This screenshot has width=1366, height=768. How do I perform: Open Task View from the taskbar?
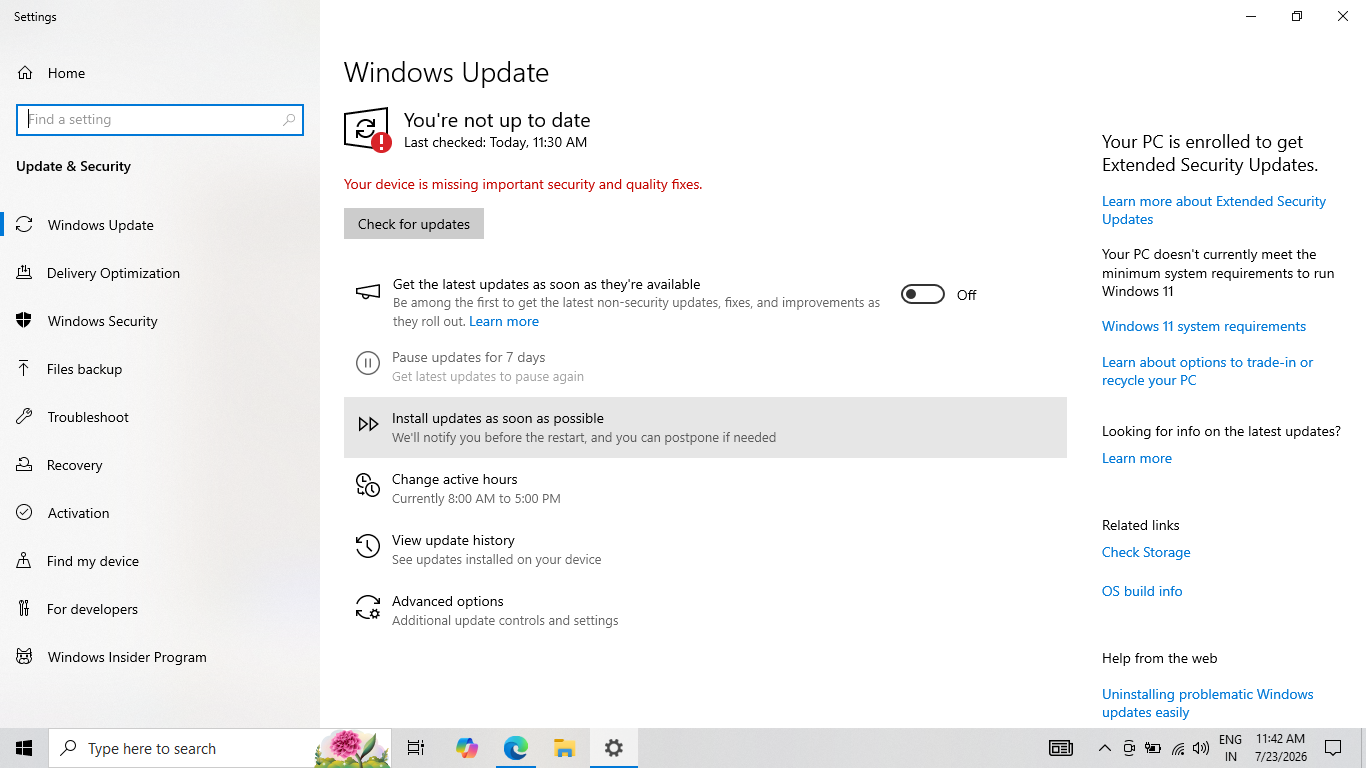[416, 748]
